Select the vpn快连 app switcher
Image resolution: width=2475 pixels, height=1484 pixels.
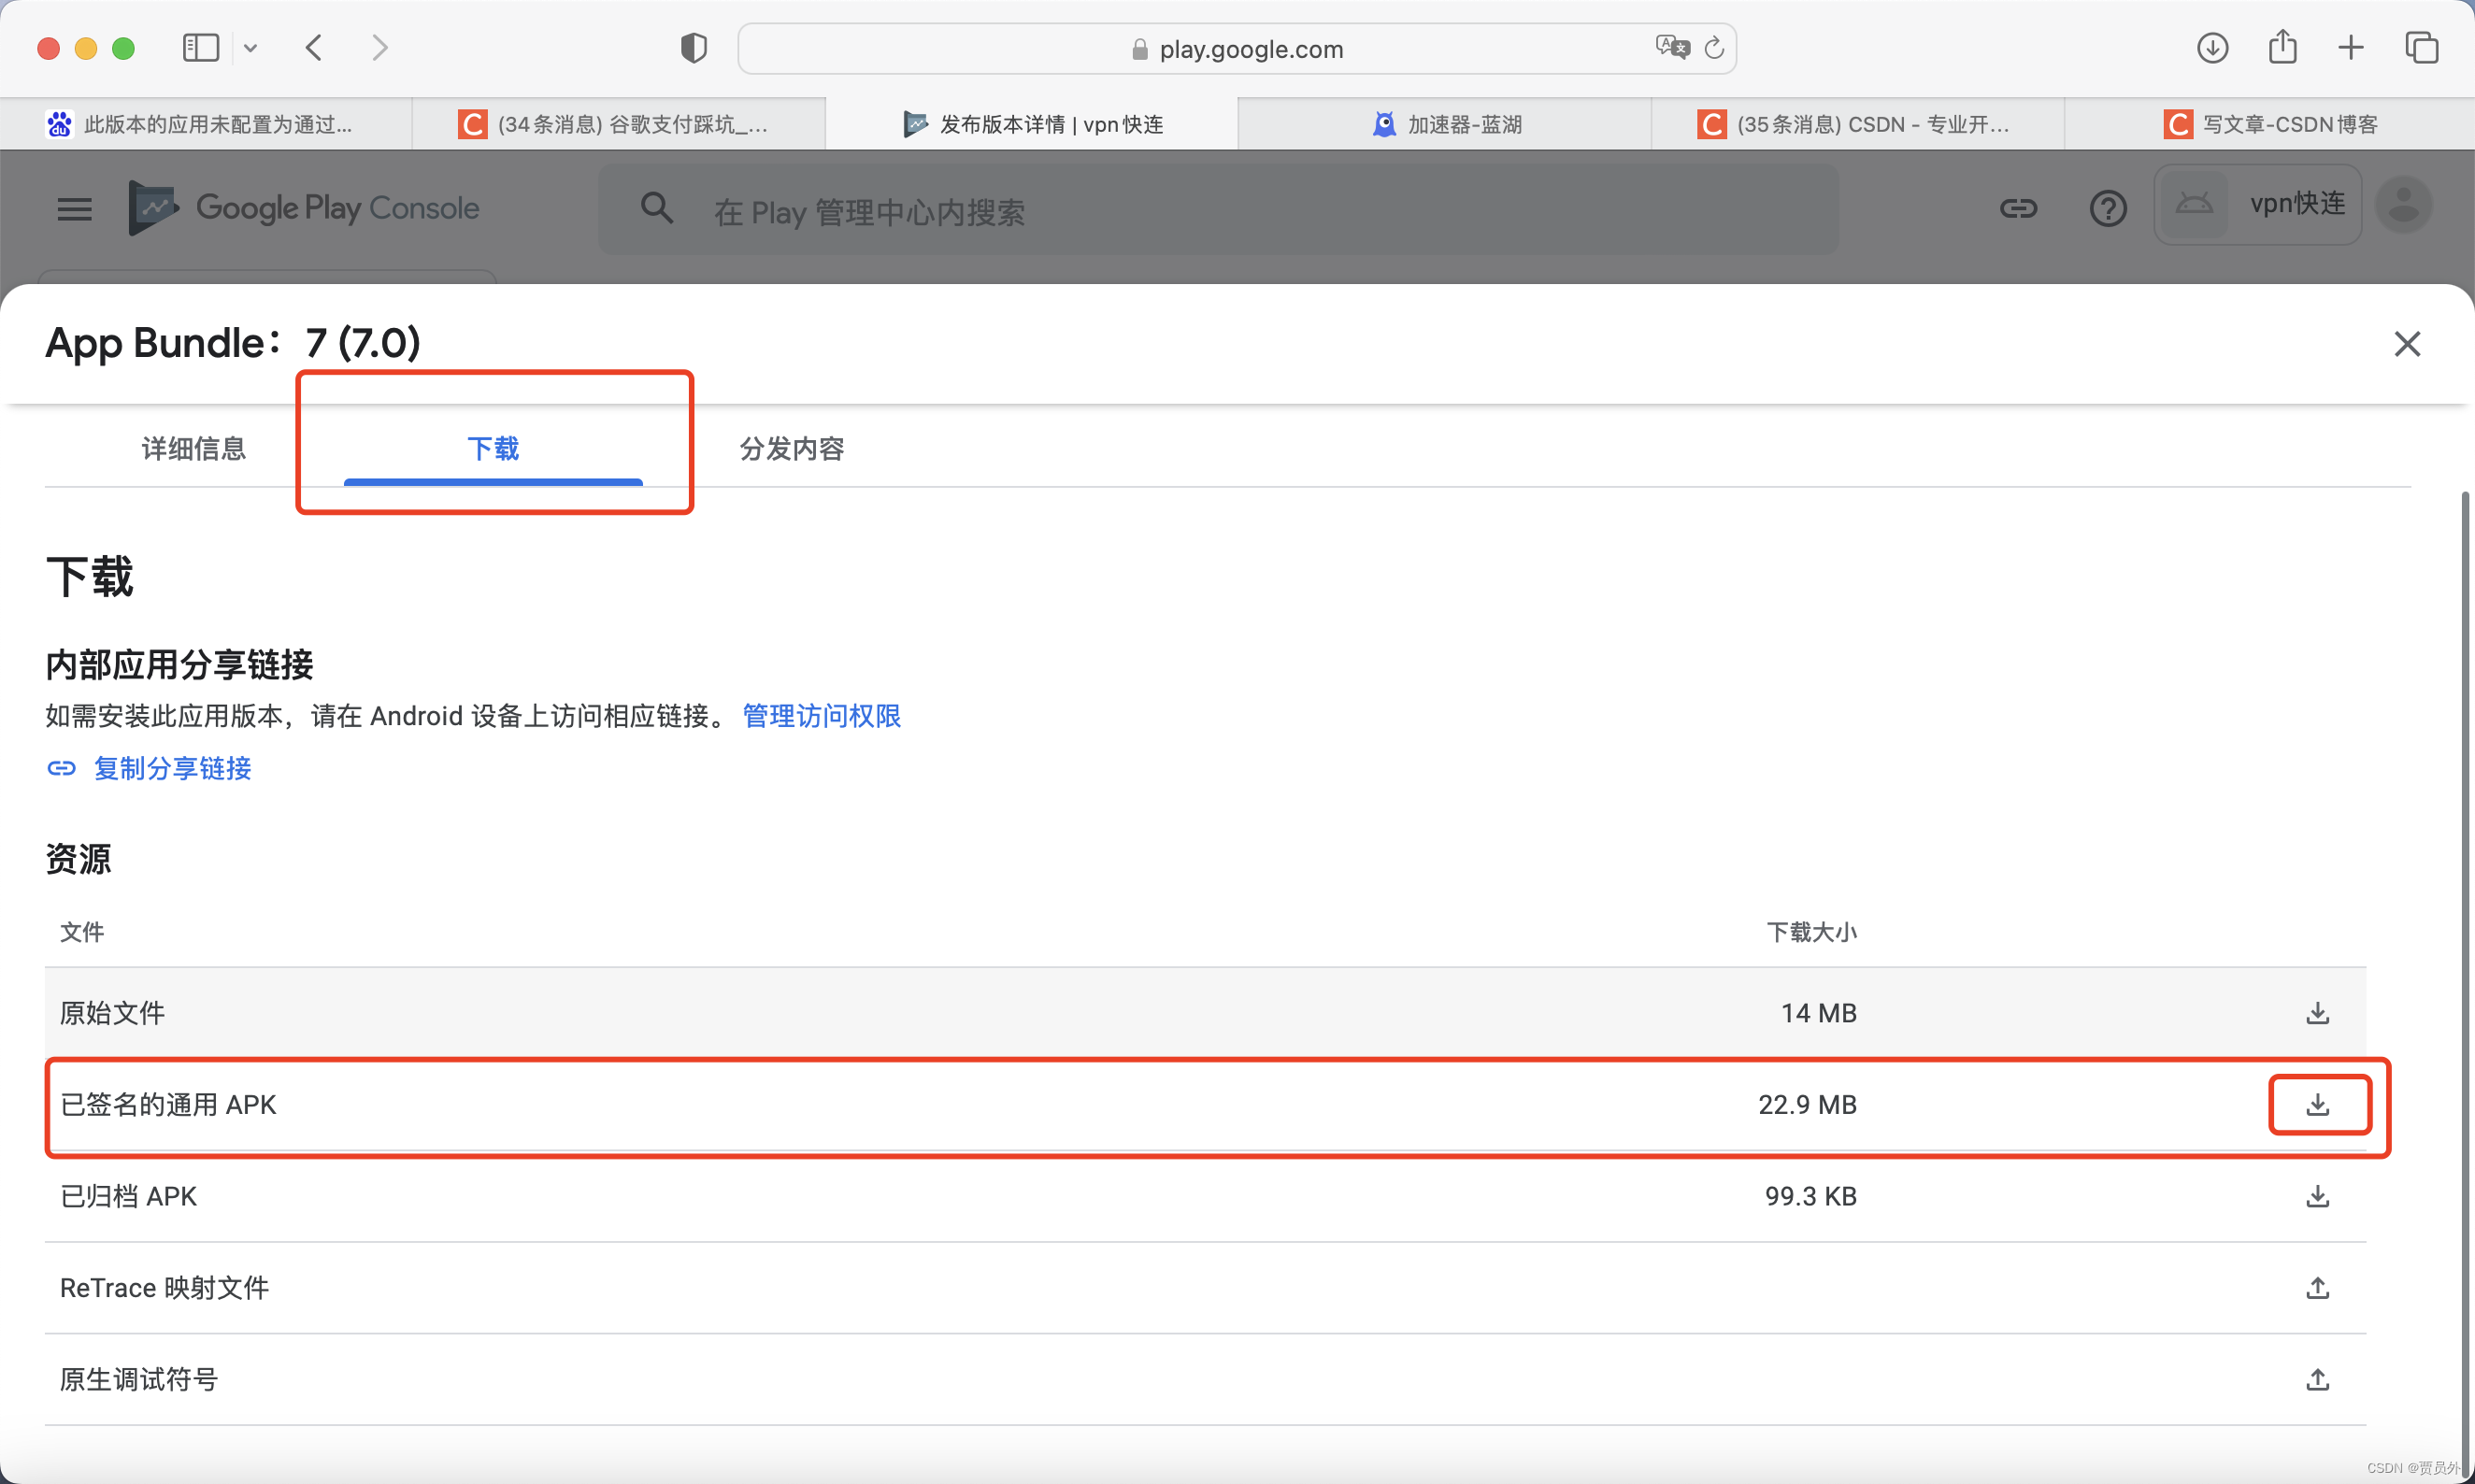tap(2258, 205)
